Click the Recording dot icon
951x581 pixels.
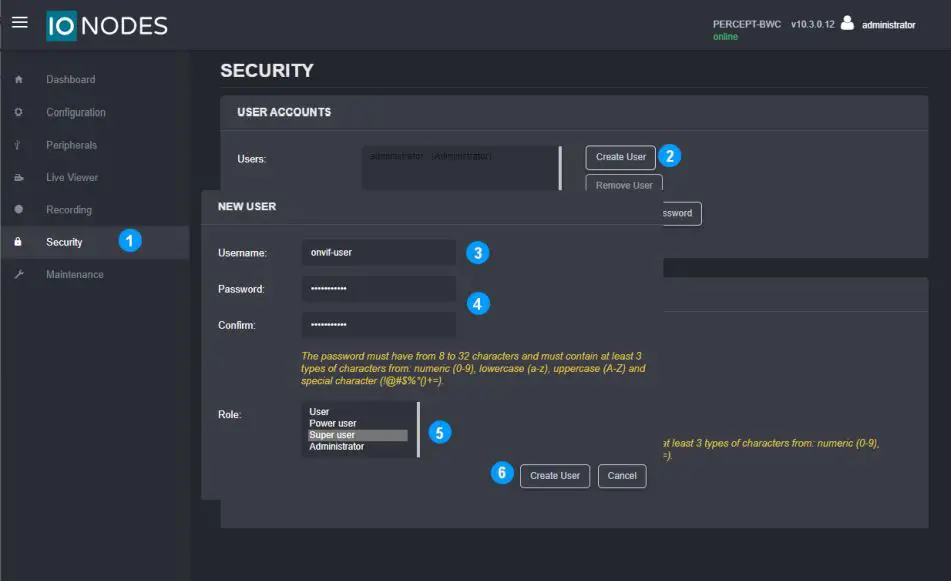18,209
